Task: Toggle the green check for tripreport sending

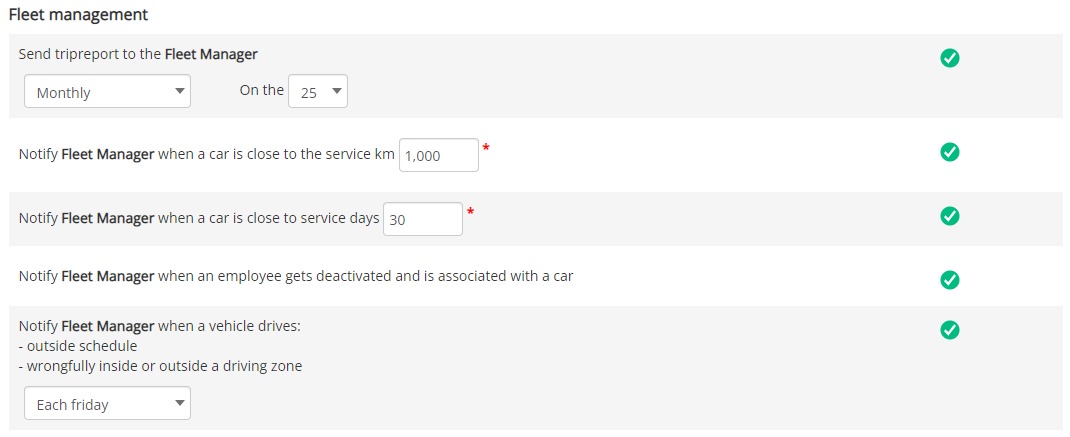Action: 949,58
